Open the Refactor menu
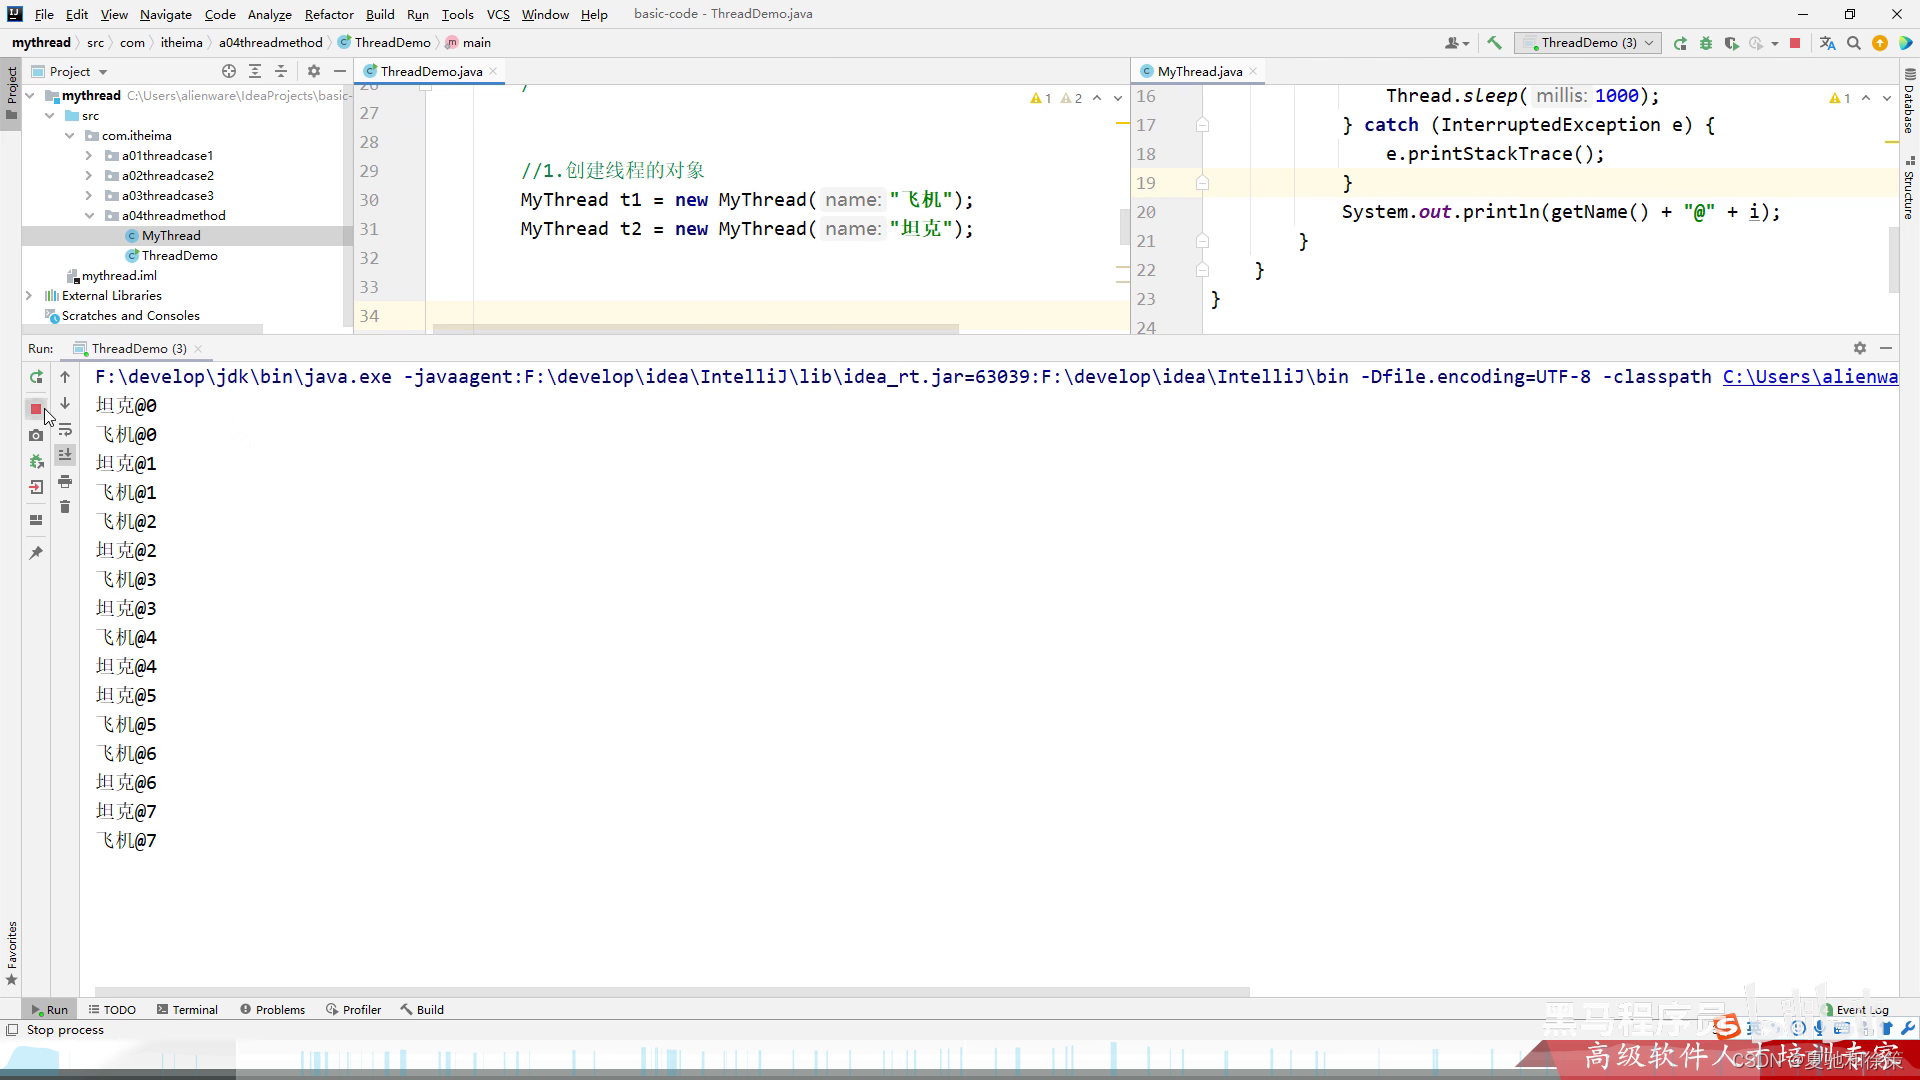 [x=329, y=14]
